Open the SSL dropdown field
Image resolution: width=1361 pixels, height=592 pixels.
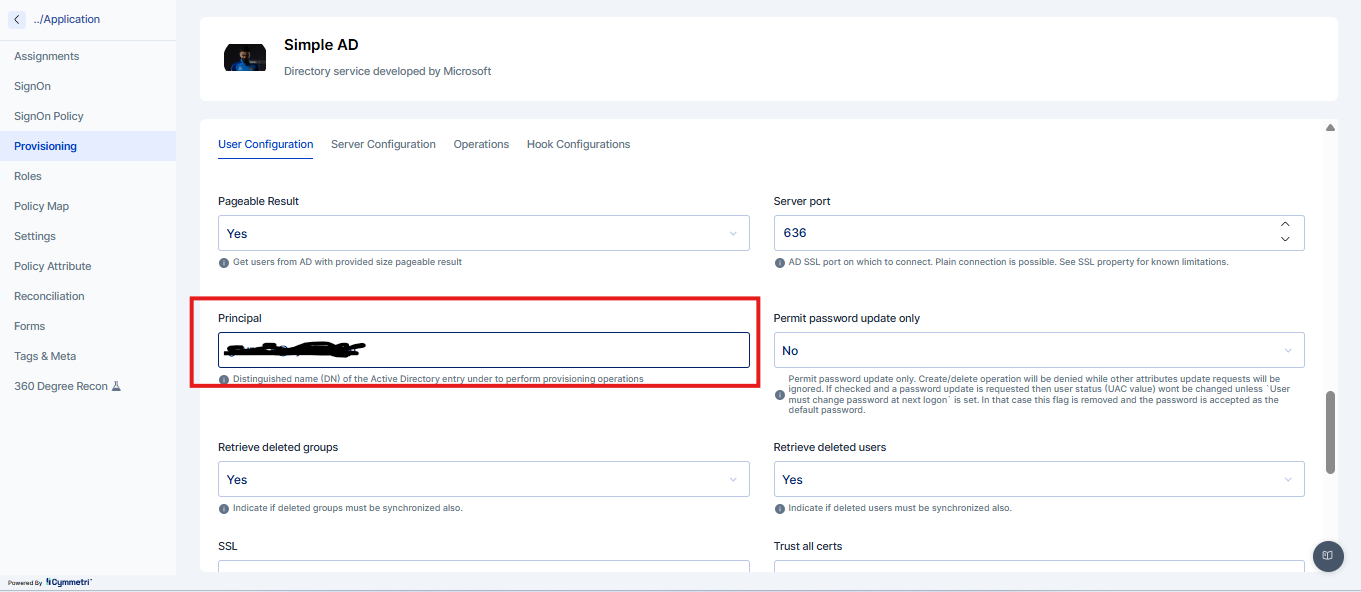coord(484,567)
